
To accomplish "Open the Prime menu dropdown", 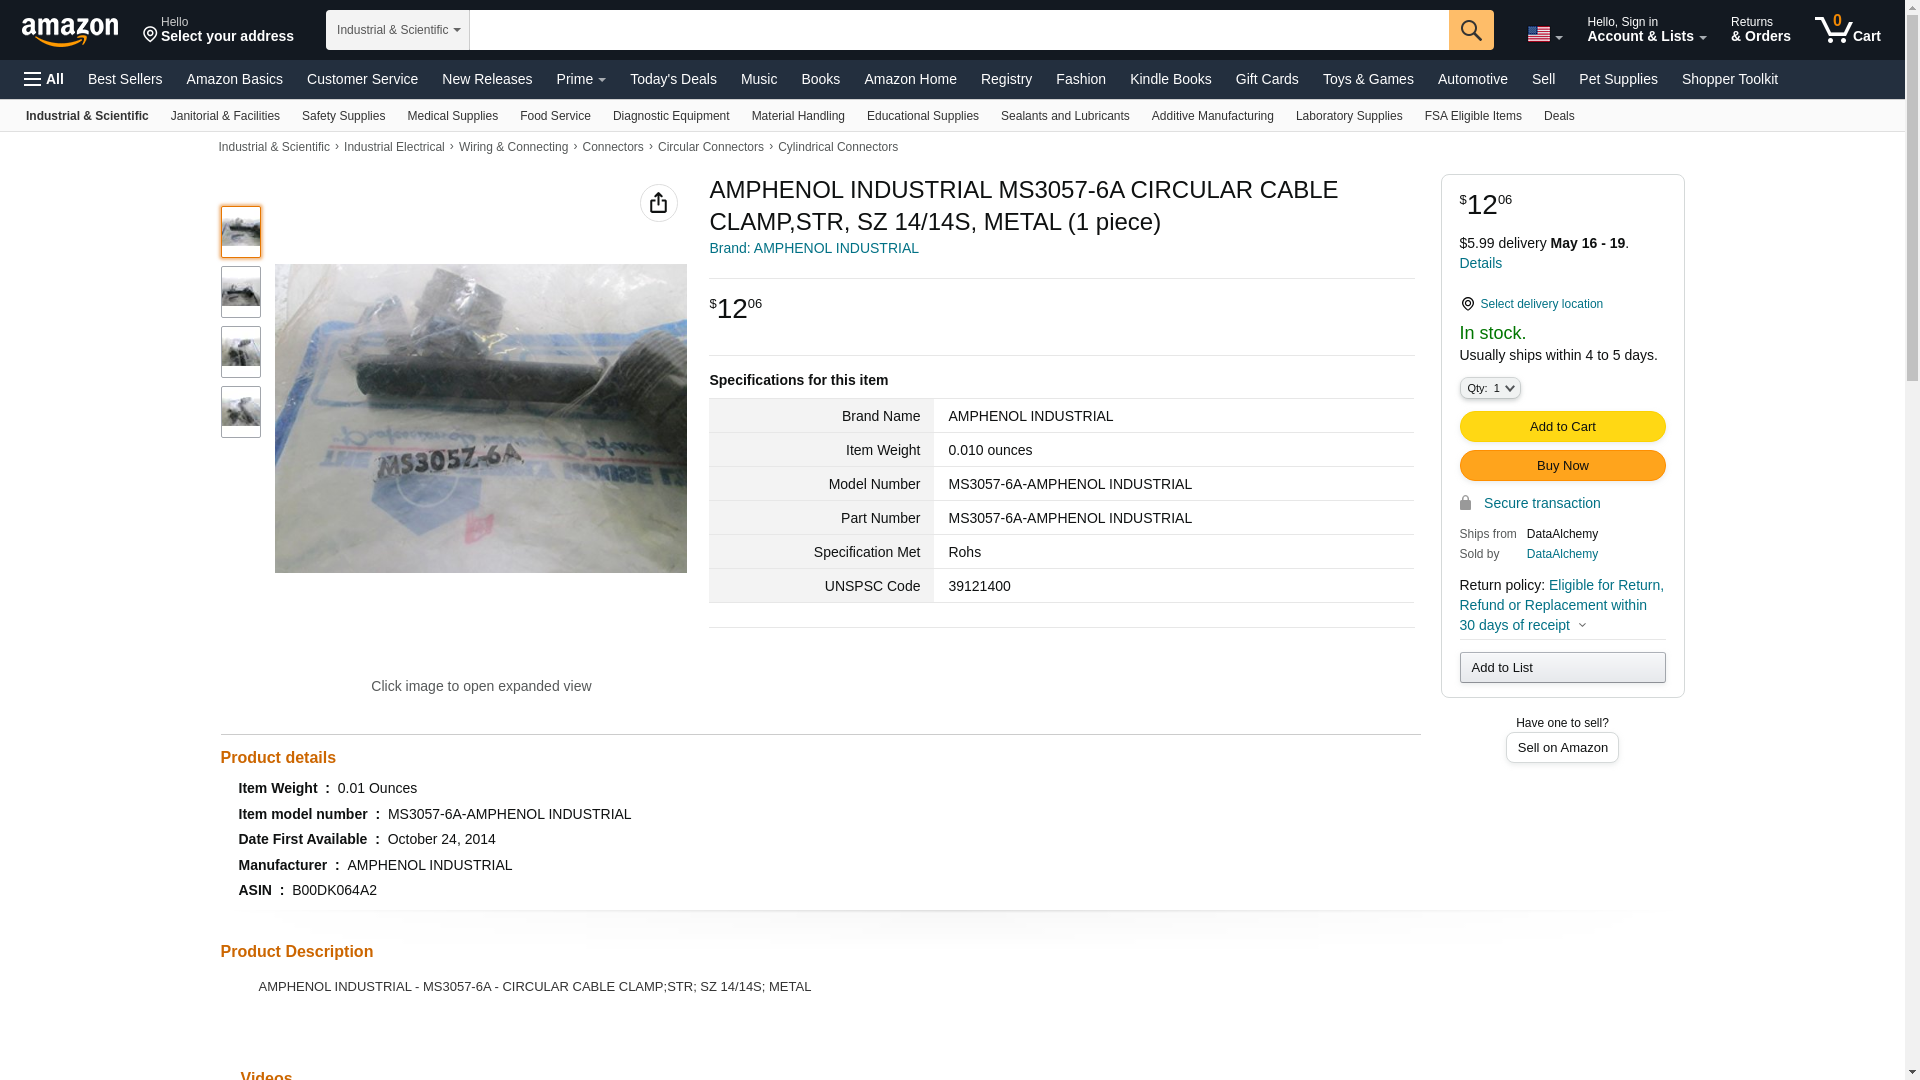I will pyautogui.click(x=580, y=79).
